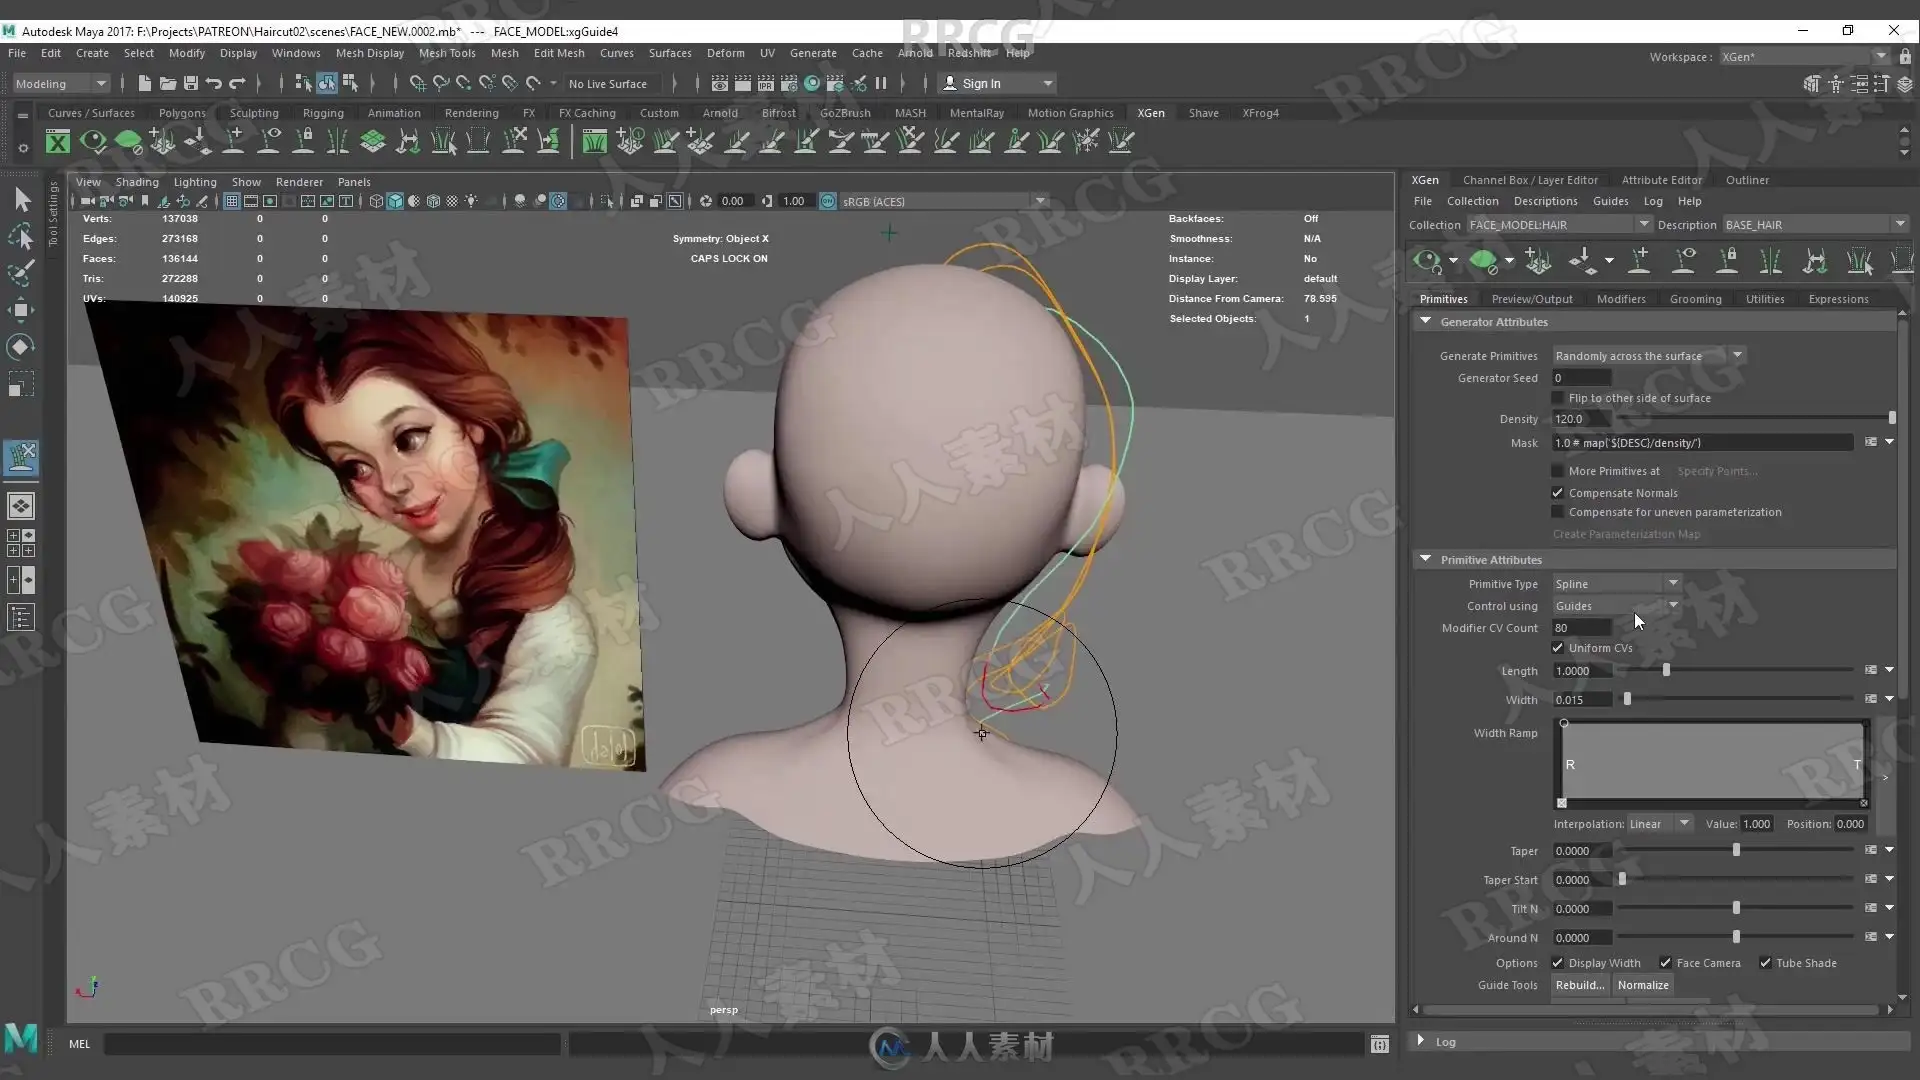Click the Undo arrow icon
1920x1080 pixels.
214,84
